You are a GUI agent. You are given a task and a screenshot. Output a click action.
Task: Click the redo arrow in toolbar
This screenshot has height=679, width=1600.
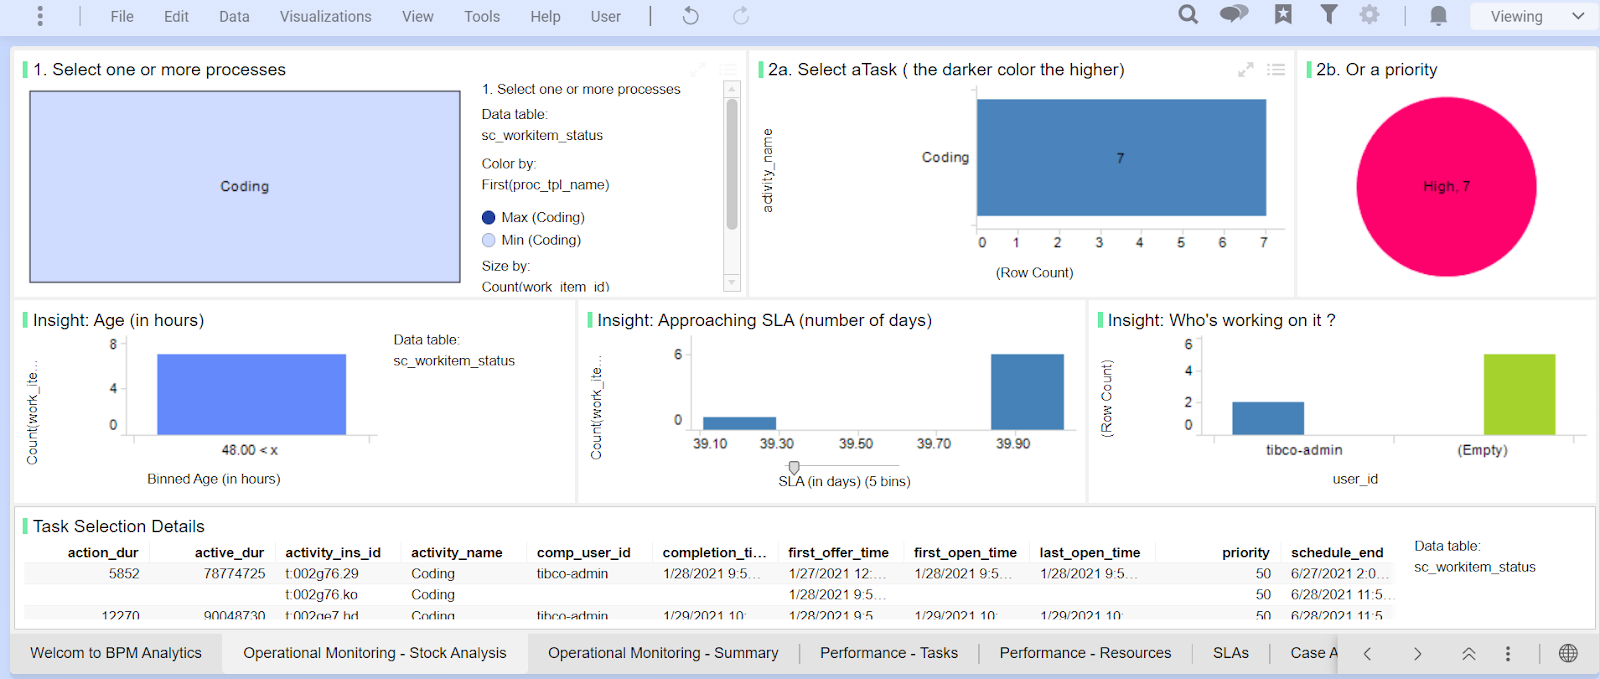coord(741,16)
